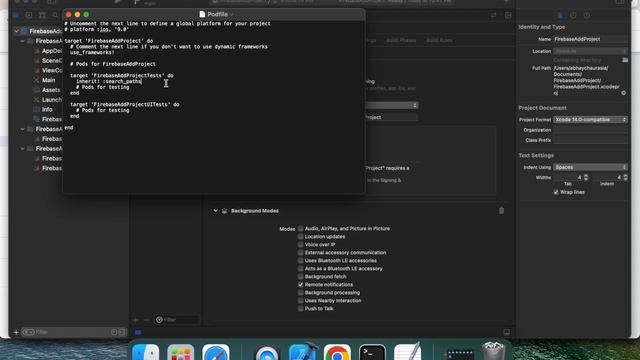Collapse the Background Modes section
This screenshot has height=360, width=640.
pyautogui.click(x=216, y=211)
